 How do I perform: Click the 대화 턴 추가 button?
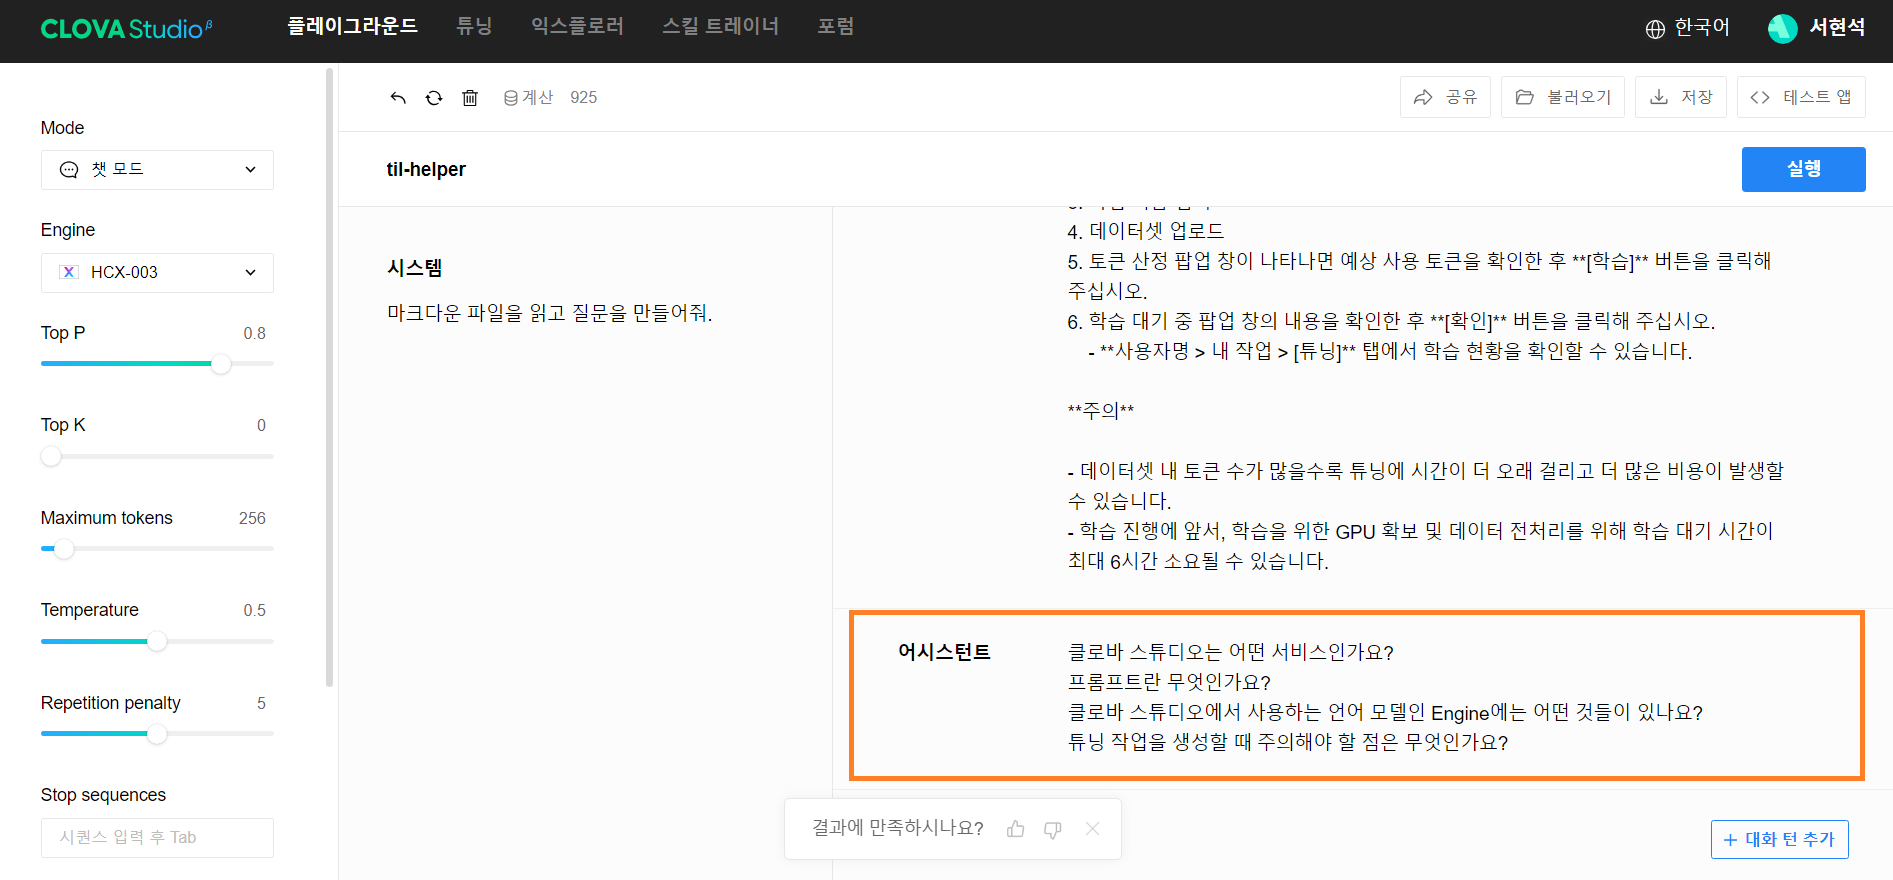click(x=1780, y=839)
